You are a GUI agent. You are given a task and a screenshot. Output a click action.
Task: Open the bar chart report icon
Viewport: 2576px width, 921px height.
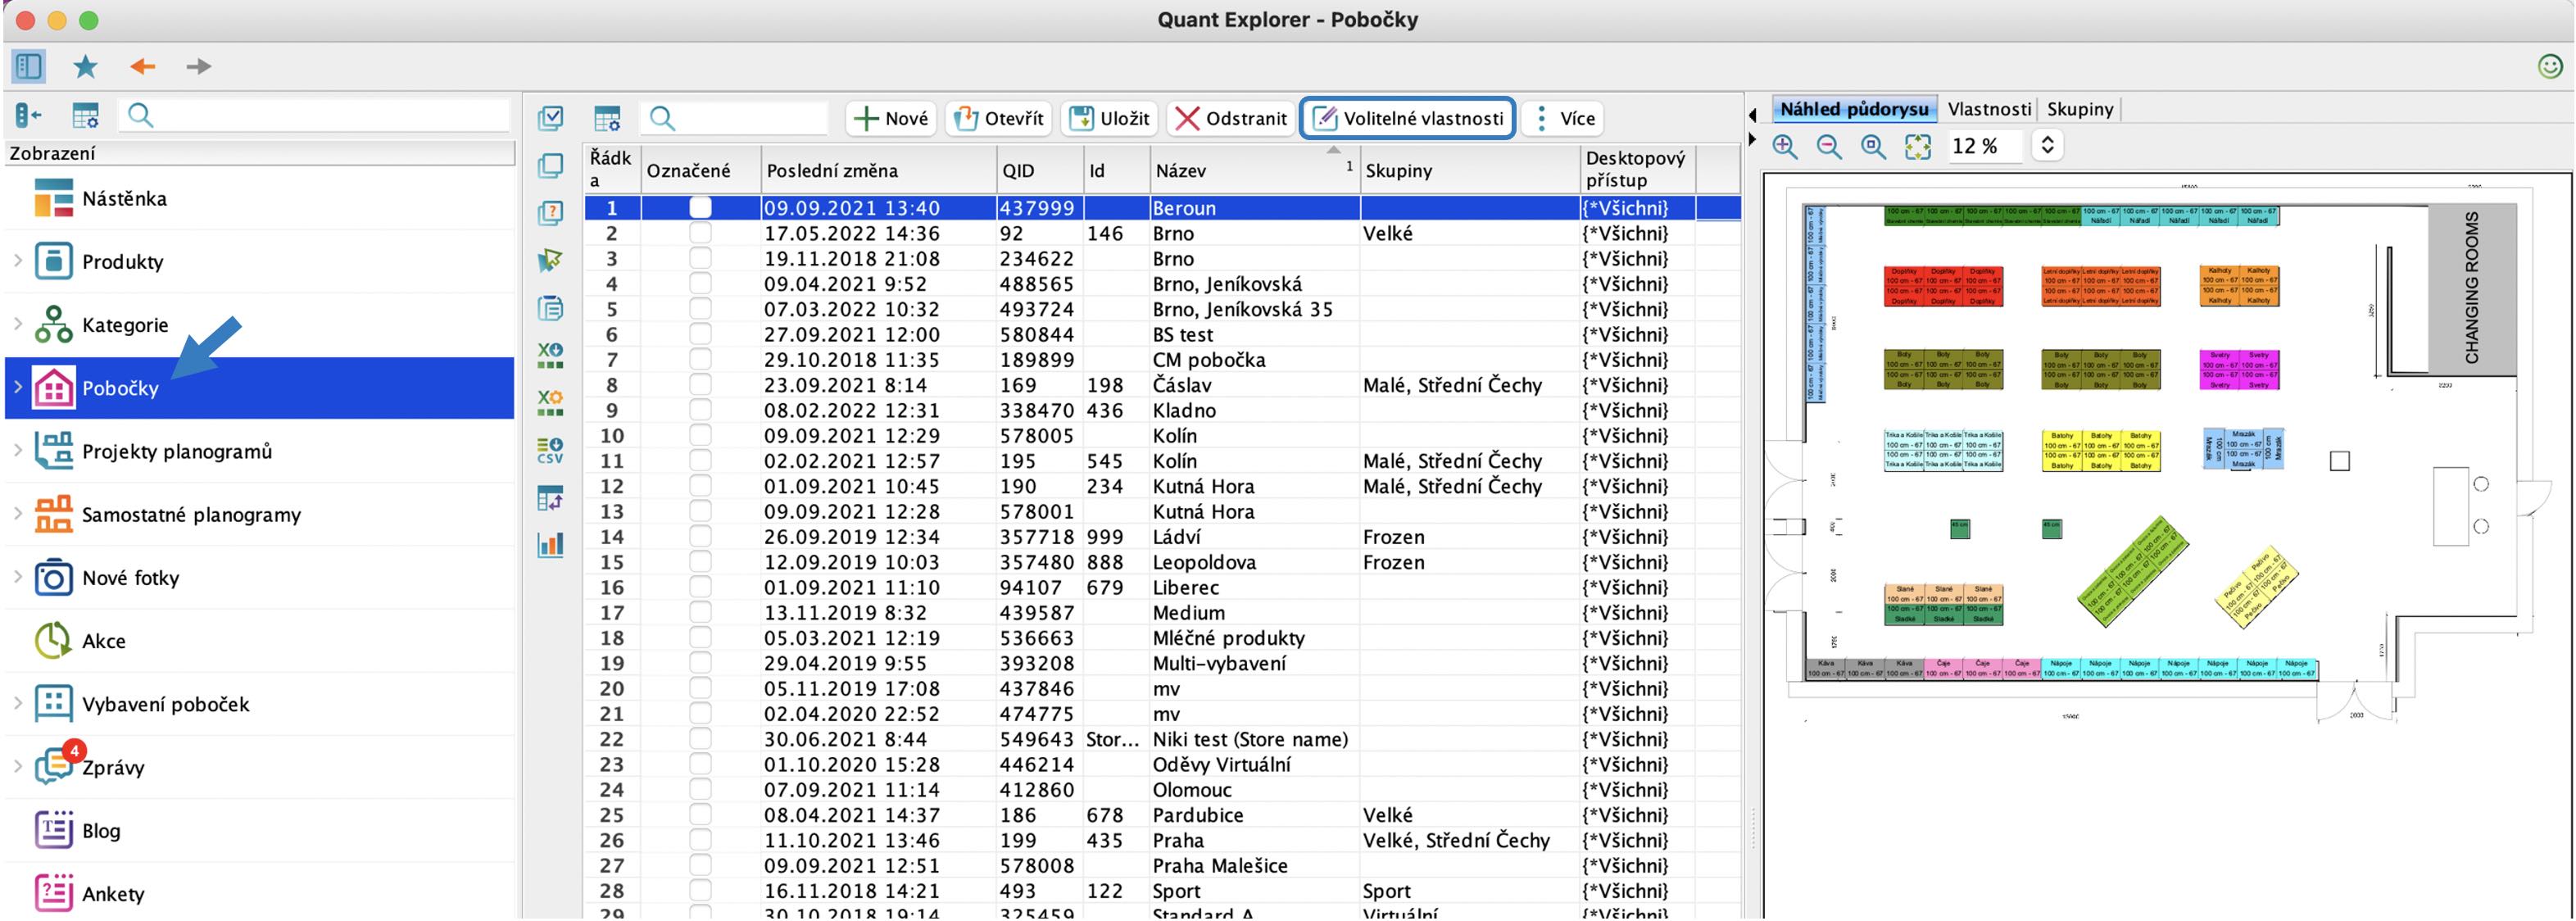tap(550, 544)
